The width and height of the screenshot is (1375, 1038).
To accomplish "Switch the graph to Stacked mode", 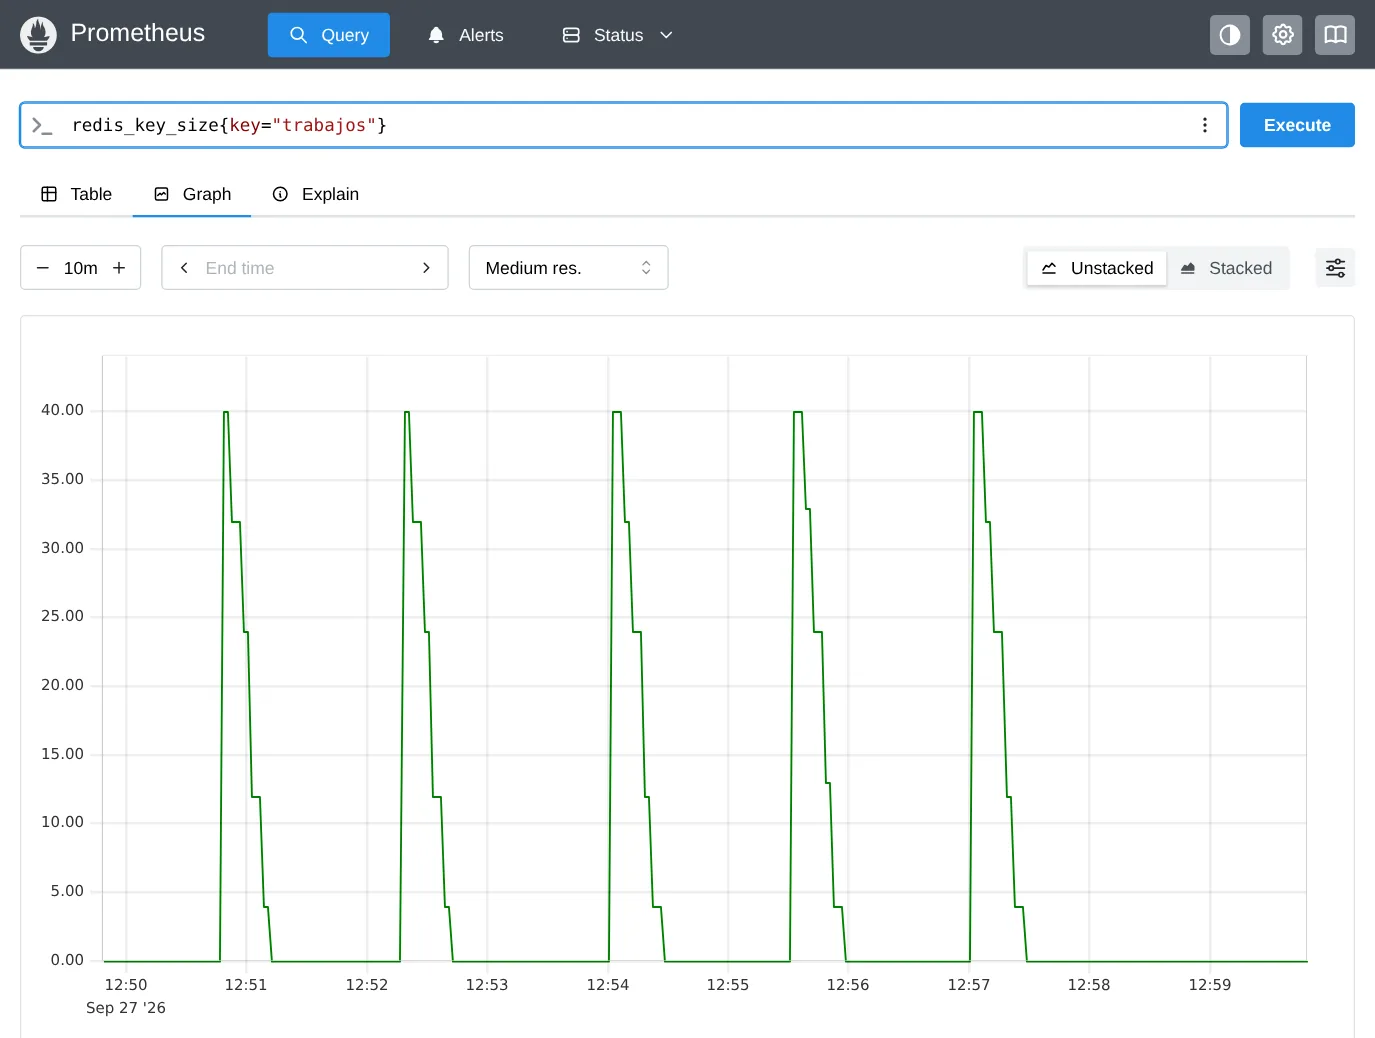I will coord(1226,268).
